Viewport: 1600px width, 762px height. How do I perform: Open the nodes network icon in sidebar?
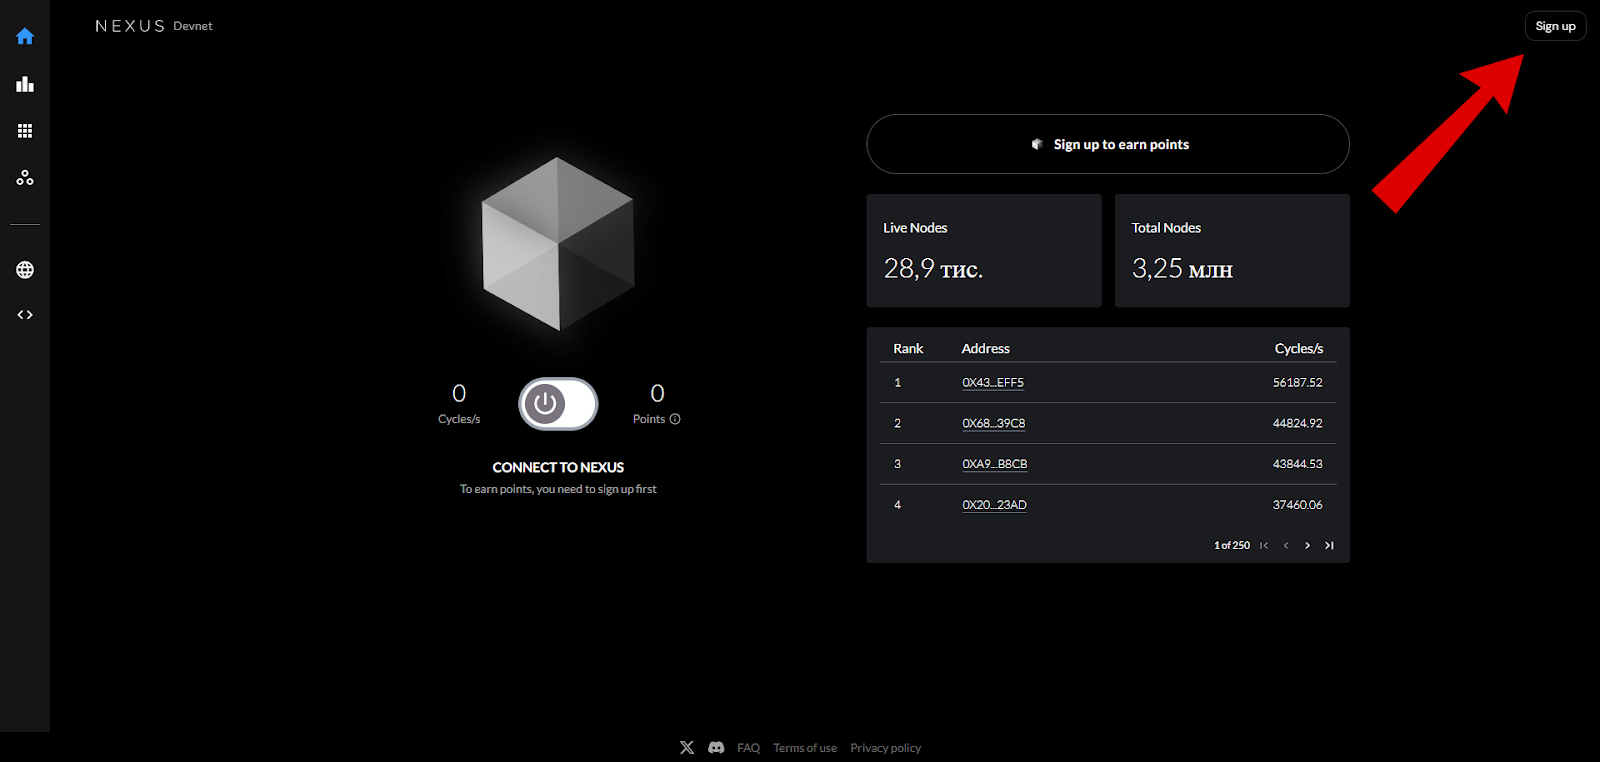click(25, 178)
